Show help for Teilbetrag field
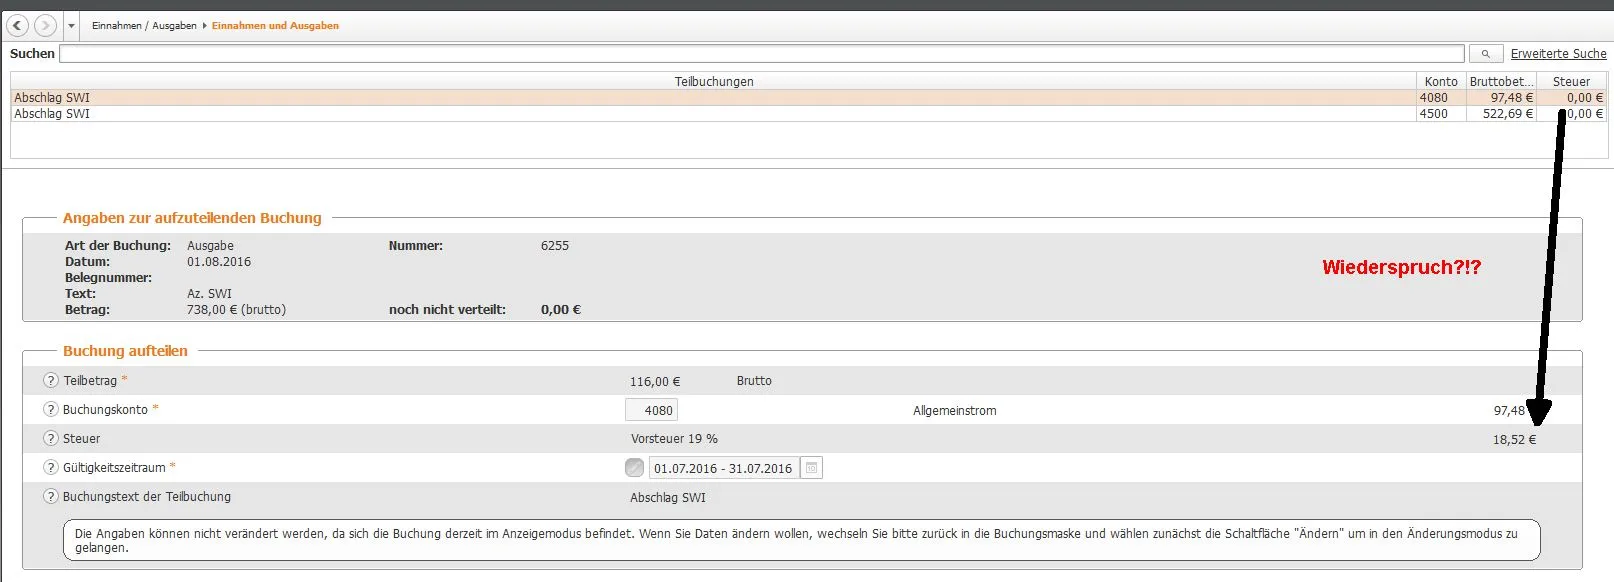 coord(51,381)
